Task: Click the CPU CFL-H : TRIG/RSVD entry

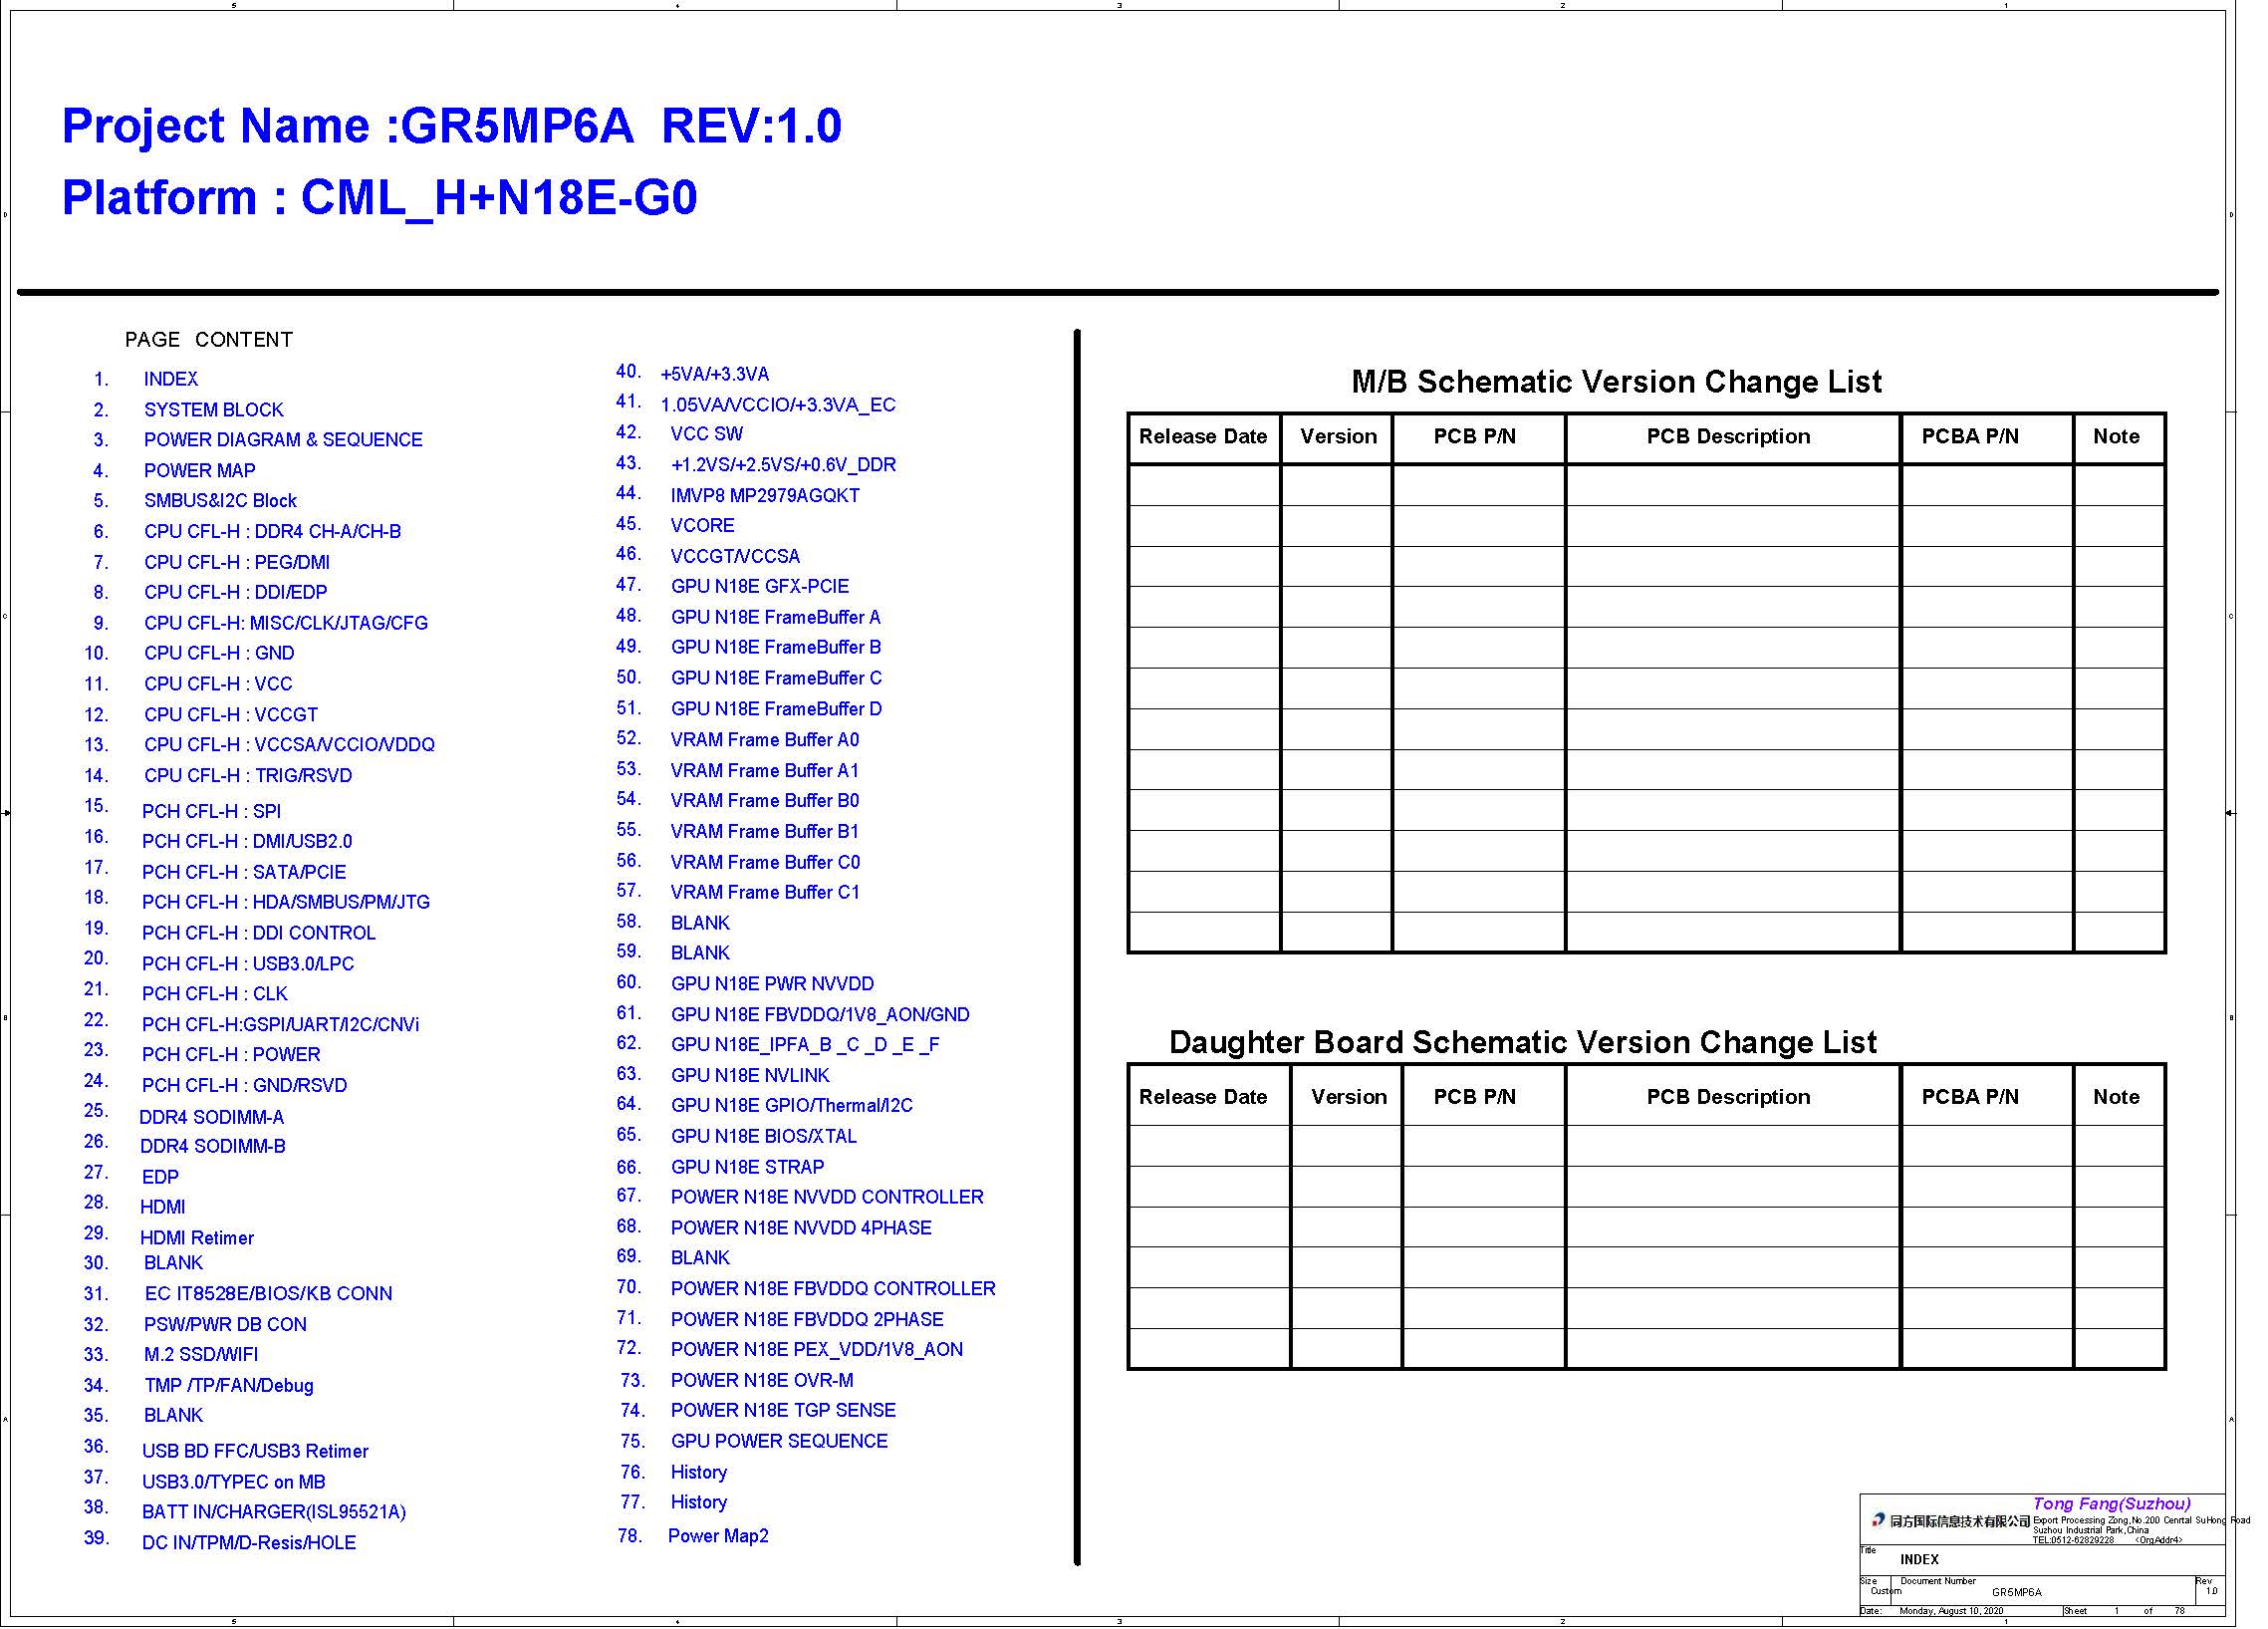Action: click(x=248, y=777)
